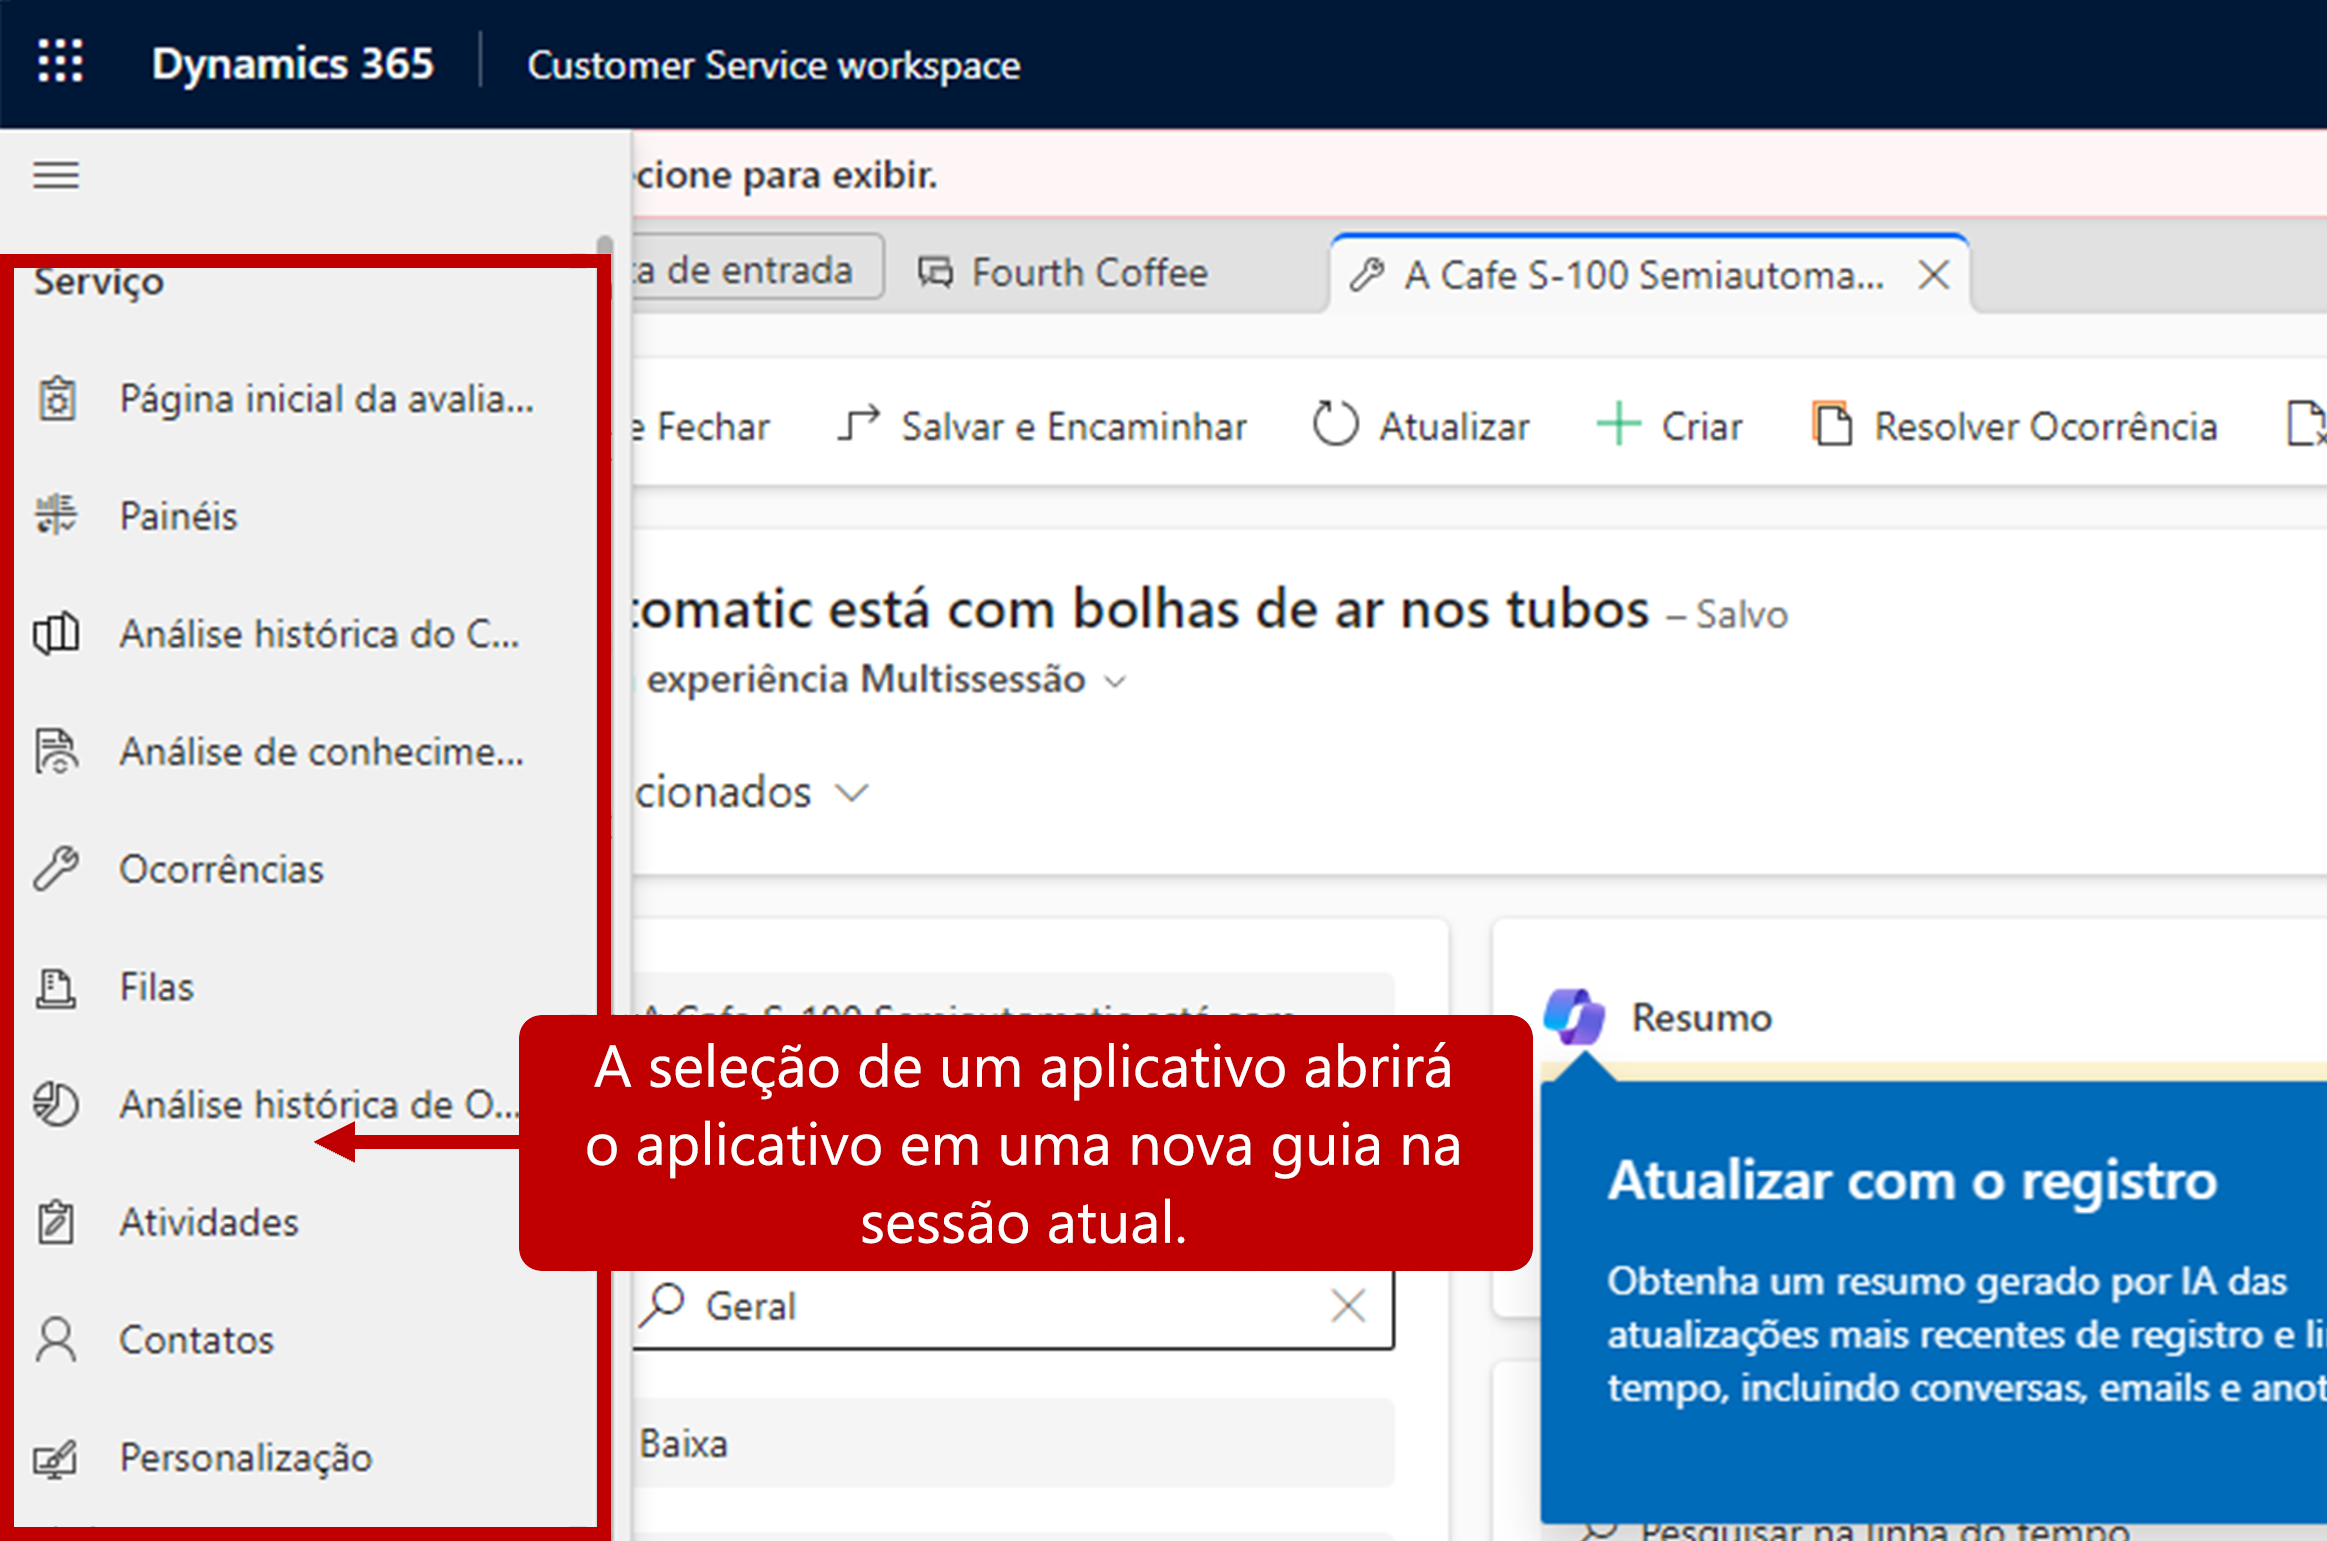Expand the Relacionados dropdown
2327x1541 pixels.
(853, 791)
